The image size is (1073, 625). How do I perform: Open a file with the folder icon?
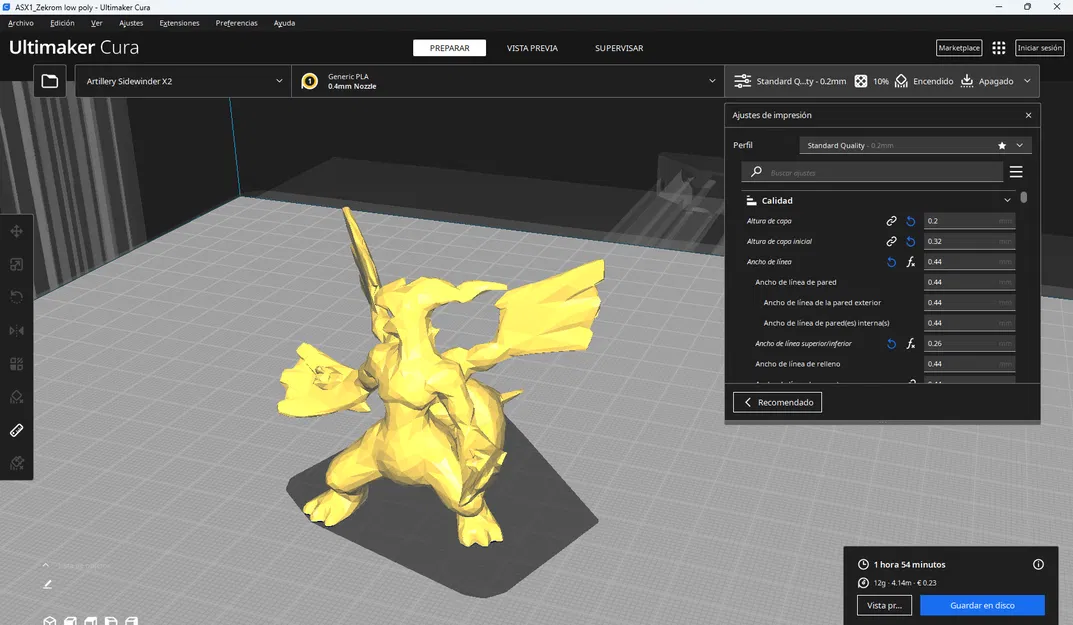49,80
